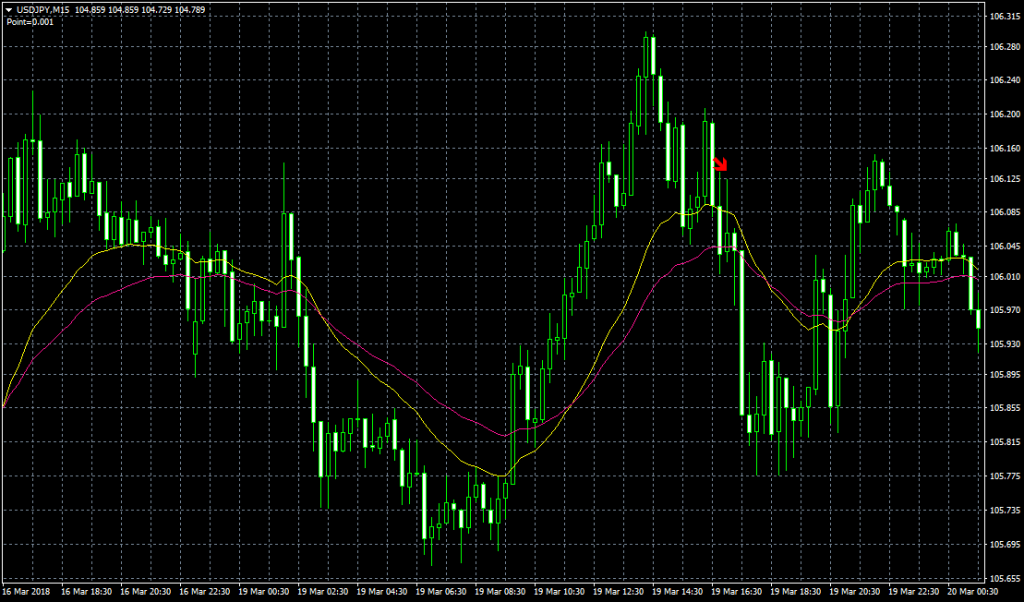Click the 16 Mar 2018 date label
The image size is (1024, 602).
coord(27,592)
